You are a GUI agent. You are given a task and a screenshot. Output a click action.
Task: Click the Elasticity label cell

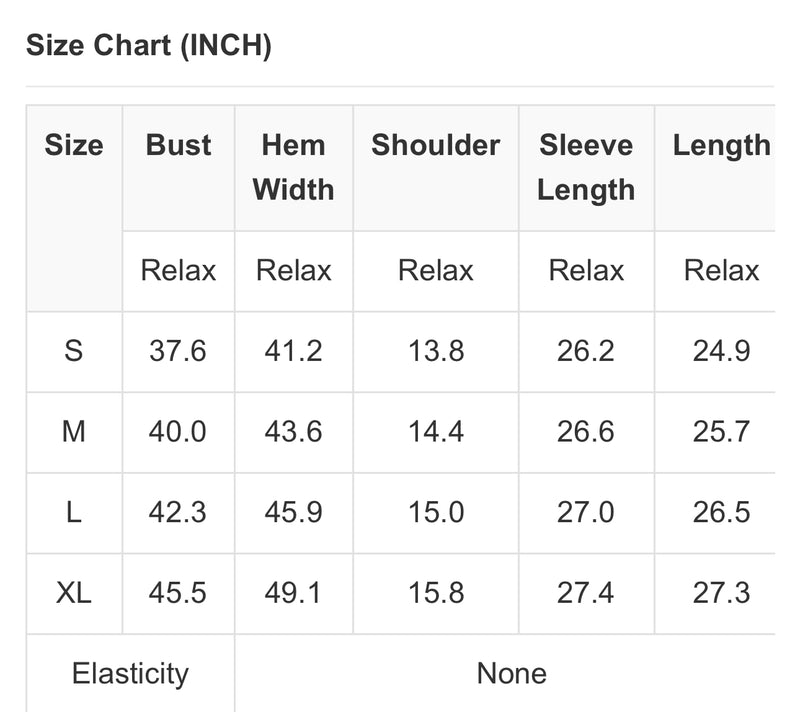(x=130, y=674)
